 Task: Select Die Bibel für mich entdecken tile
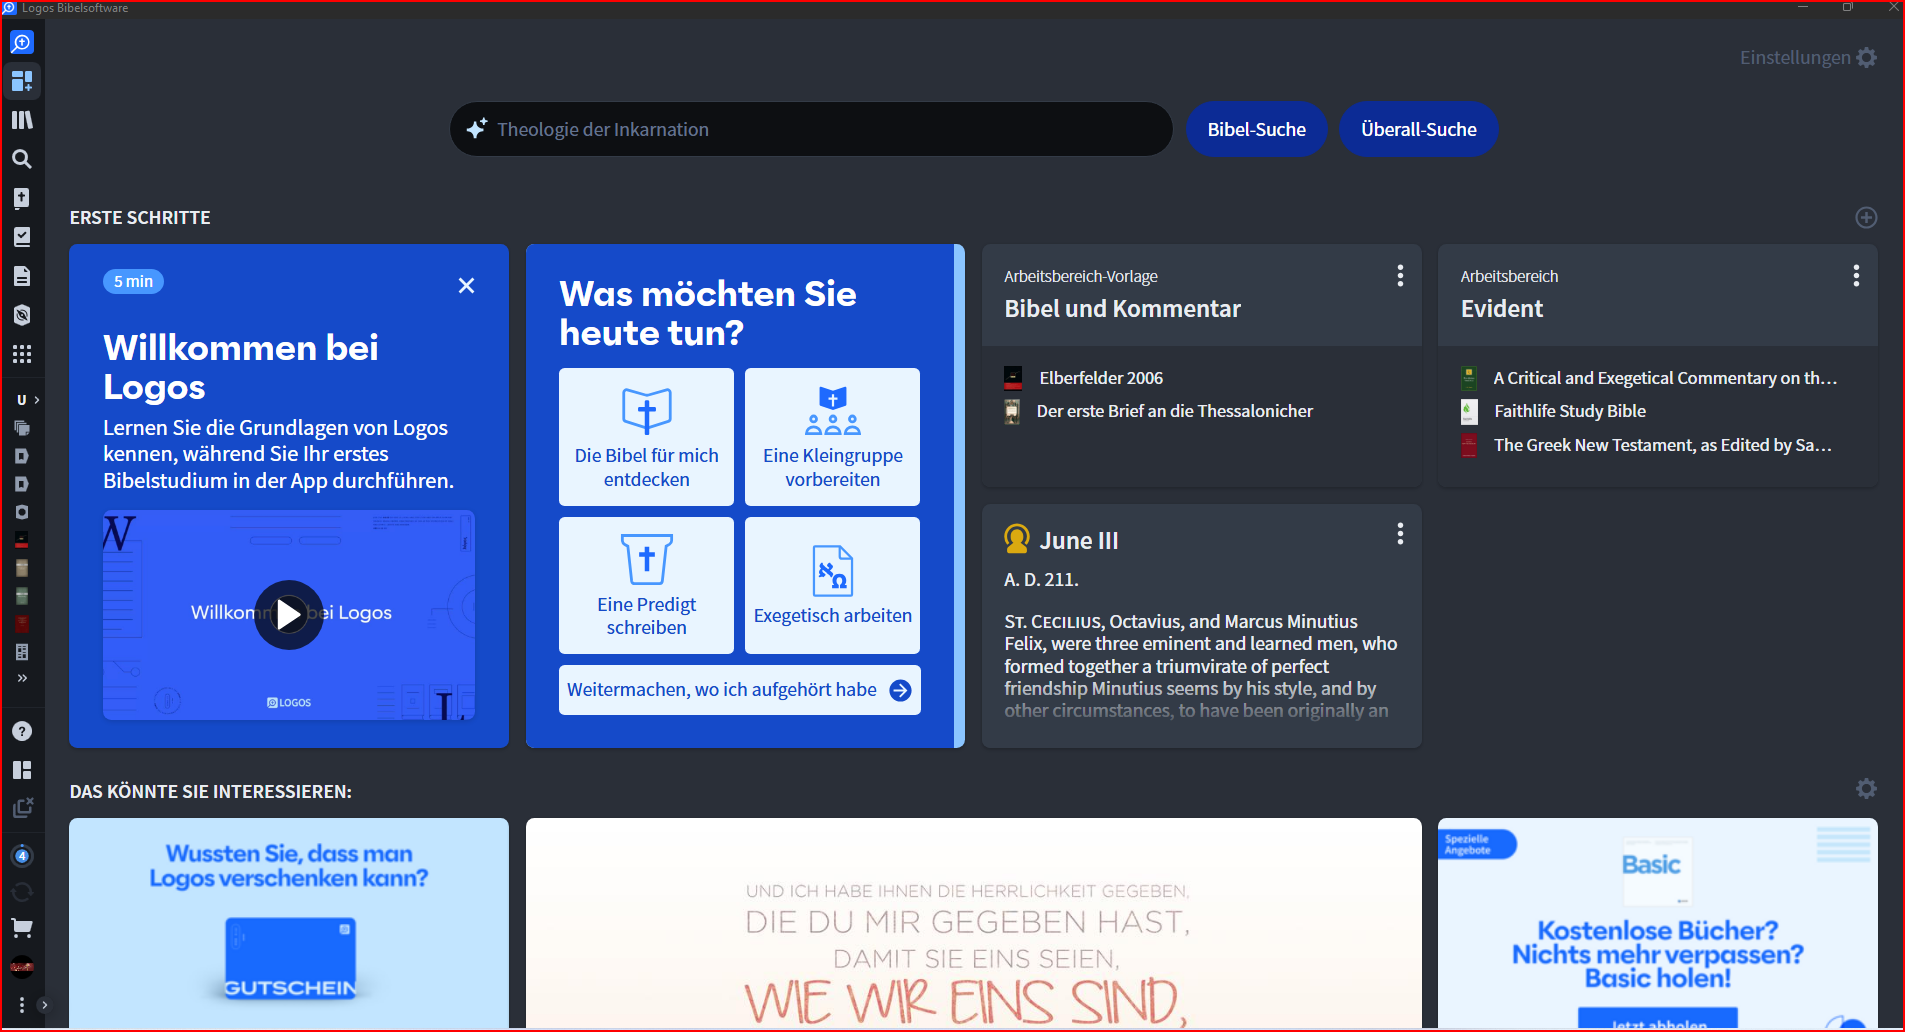coord(646,437)
